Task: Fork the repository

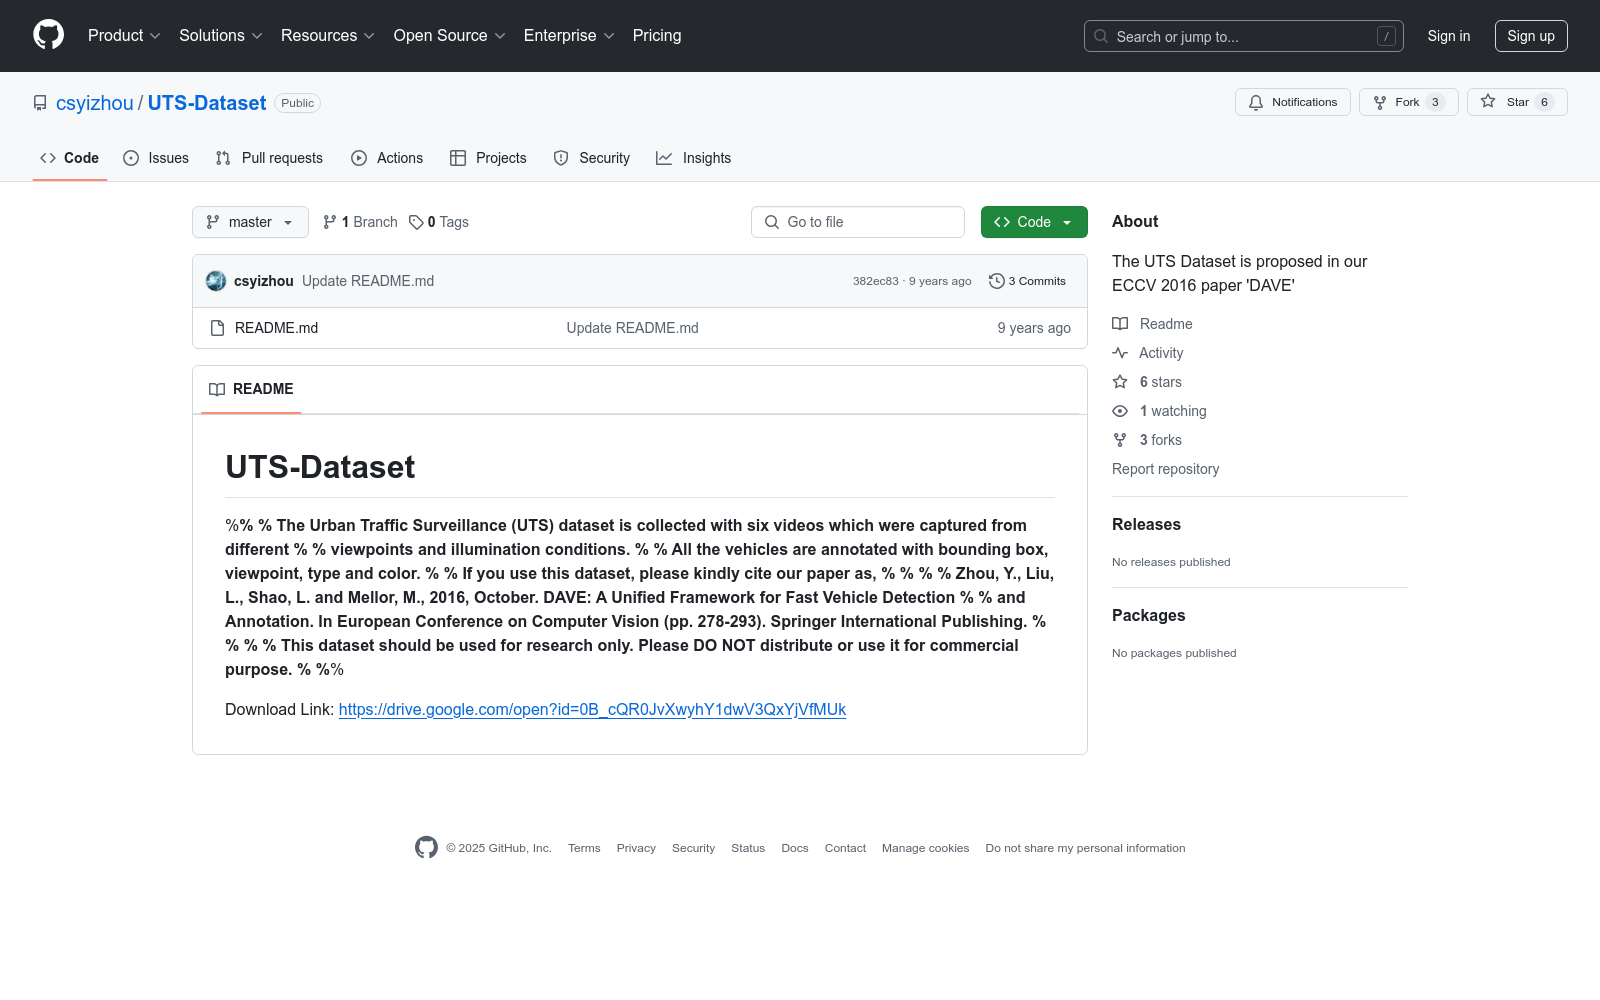Action: coord(1408,102)
